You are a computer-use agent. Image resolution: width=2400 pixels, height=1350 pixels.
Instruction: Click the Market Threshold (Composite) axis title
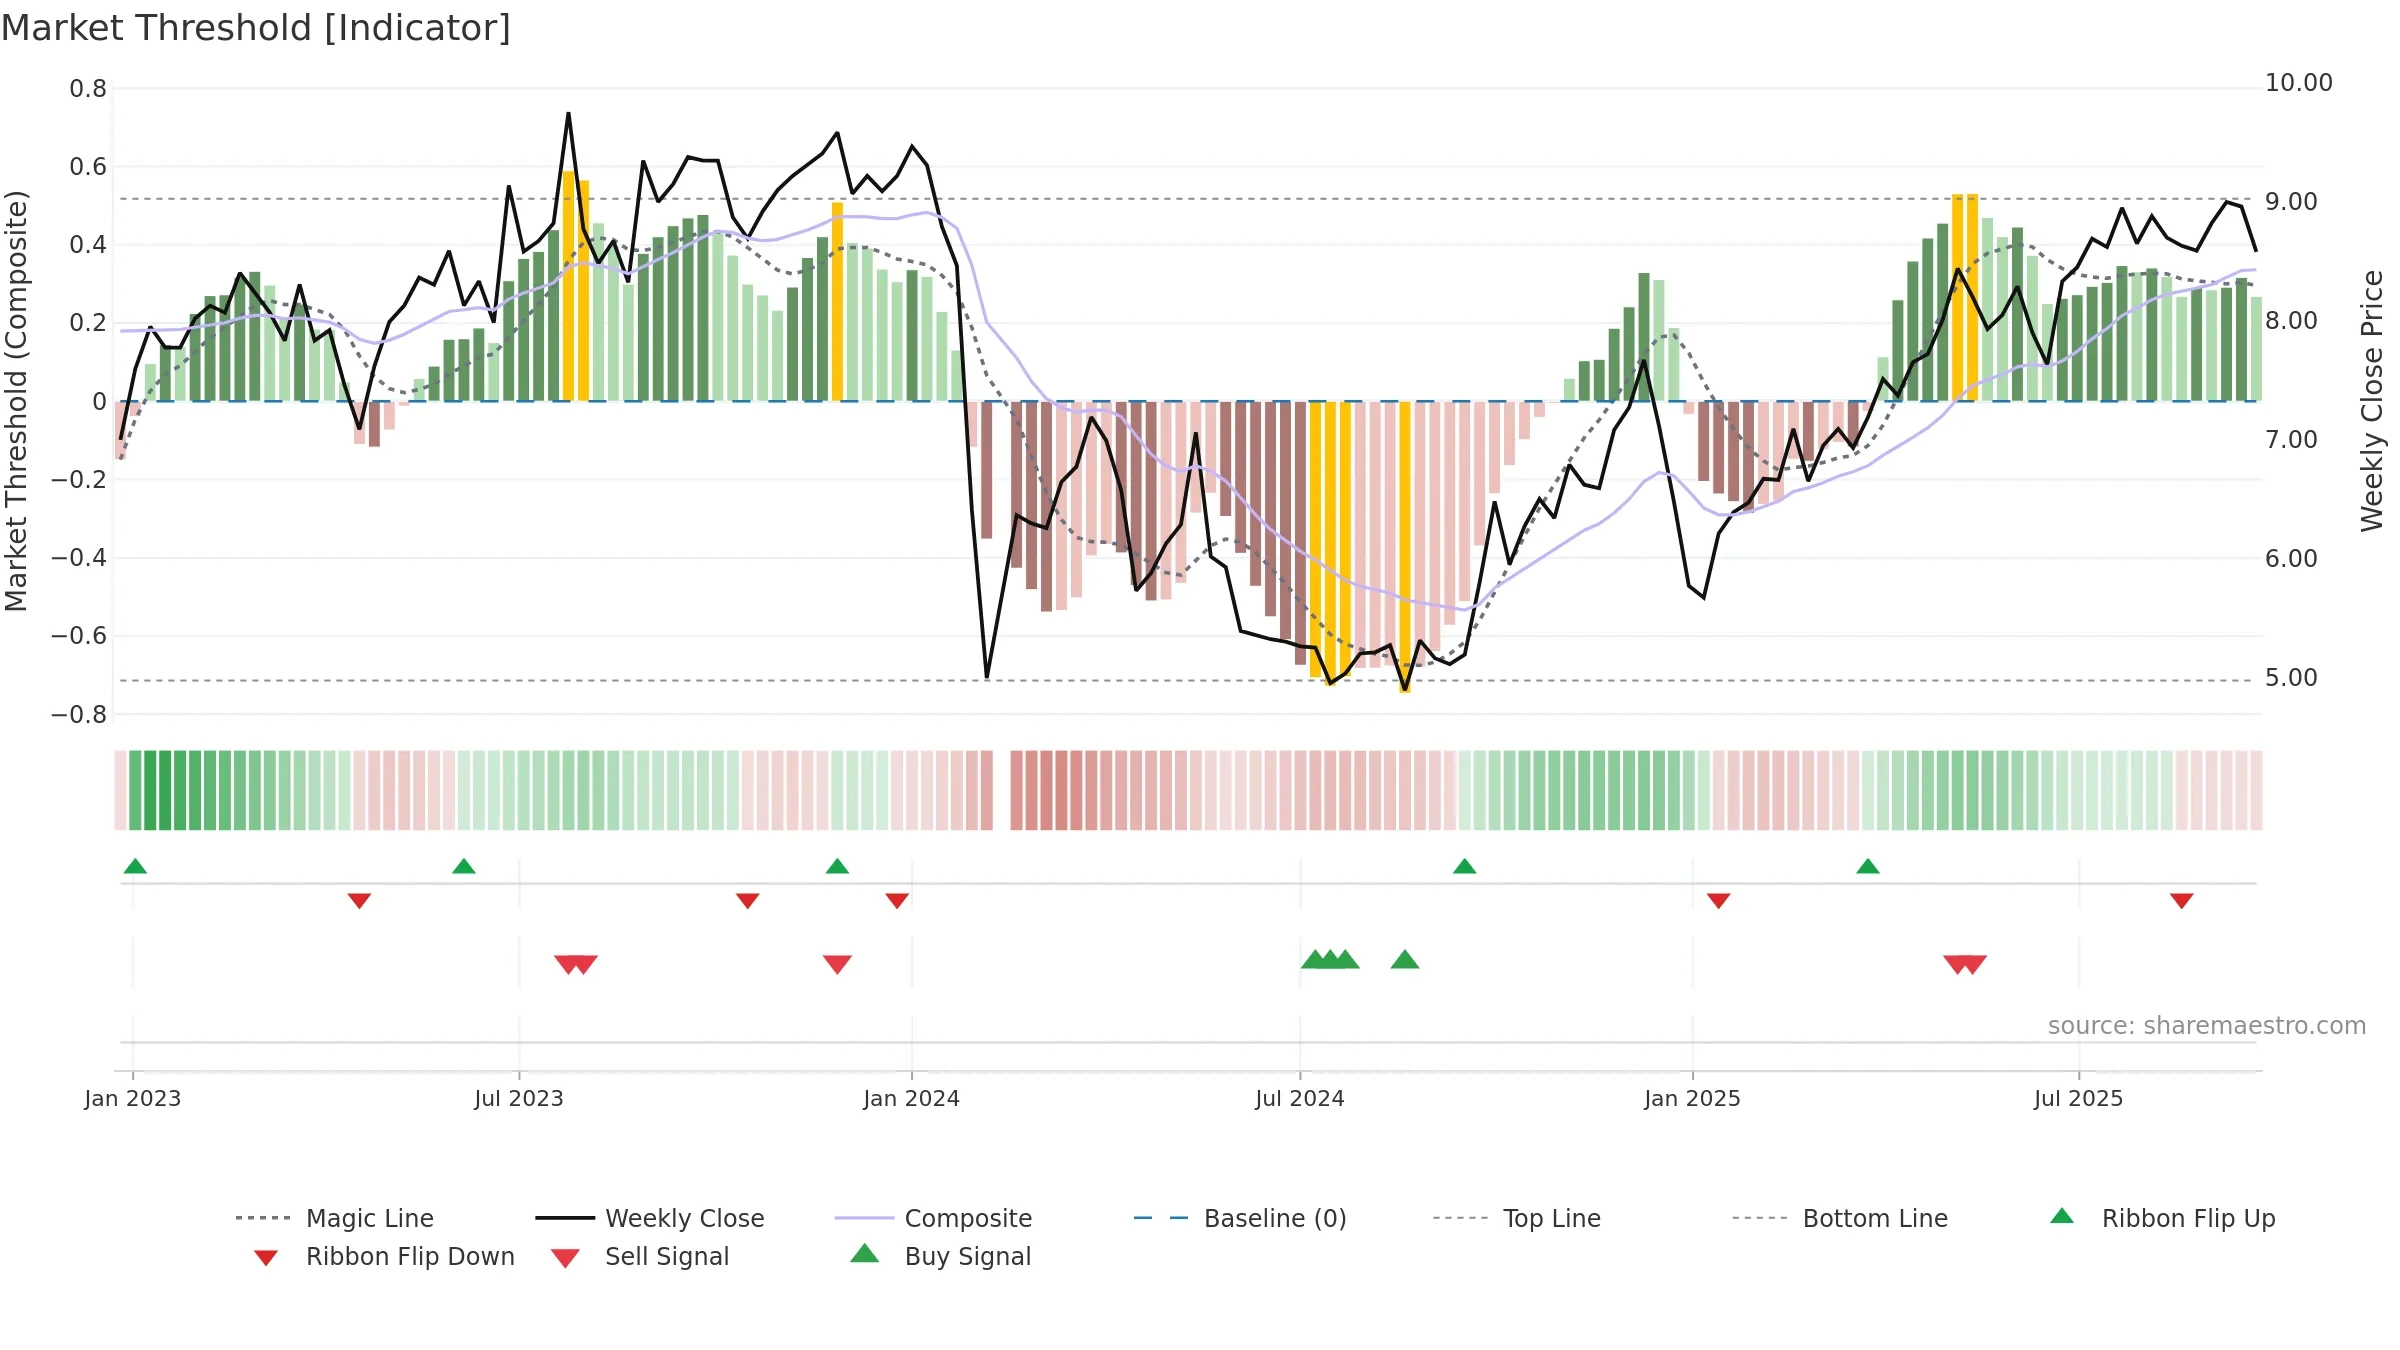(x=16, y=401)
